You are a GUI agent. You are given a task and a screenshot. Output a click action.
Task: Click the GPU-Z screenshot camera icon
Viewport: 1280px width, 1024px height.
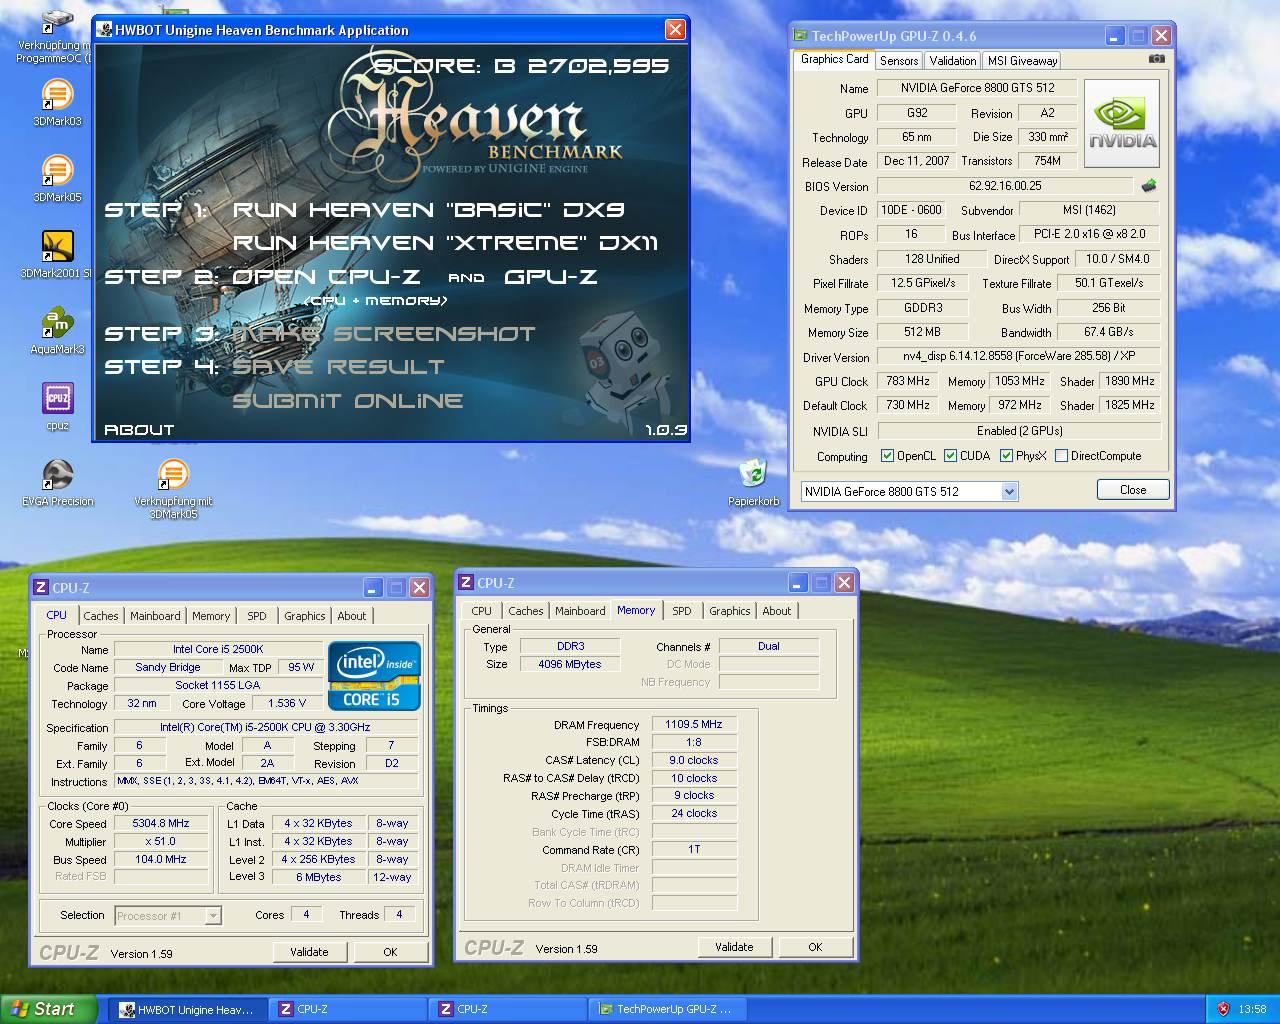click(x=1156, y=59)
